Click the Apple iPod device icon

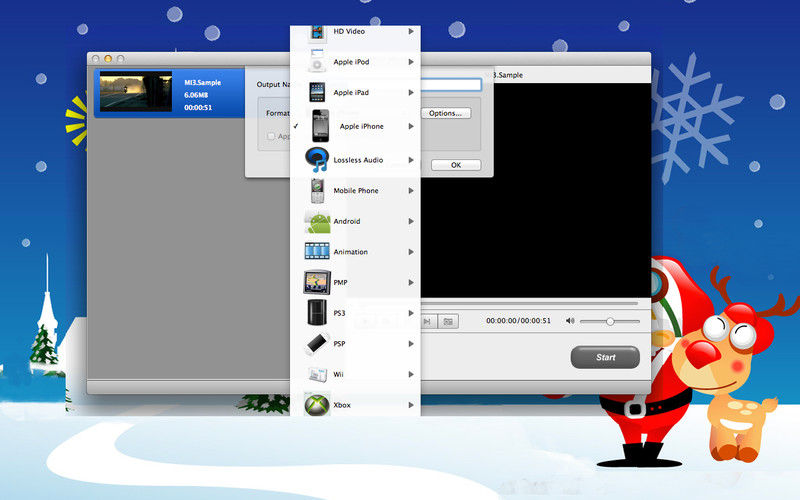[x=317, y=62]
